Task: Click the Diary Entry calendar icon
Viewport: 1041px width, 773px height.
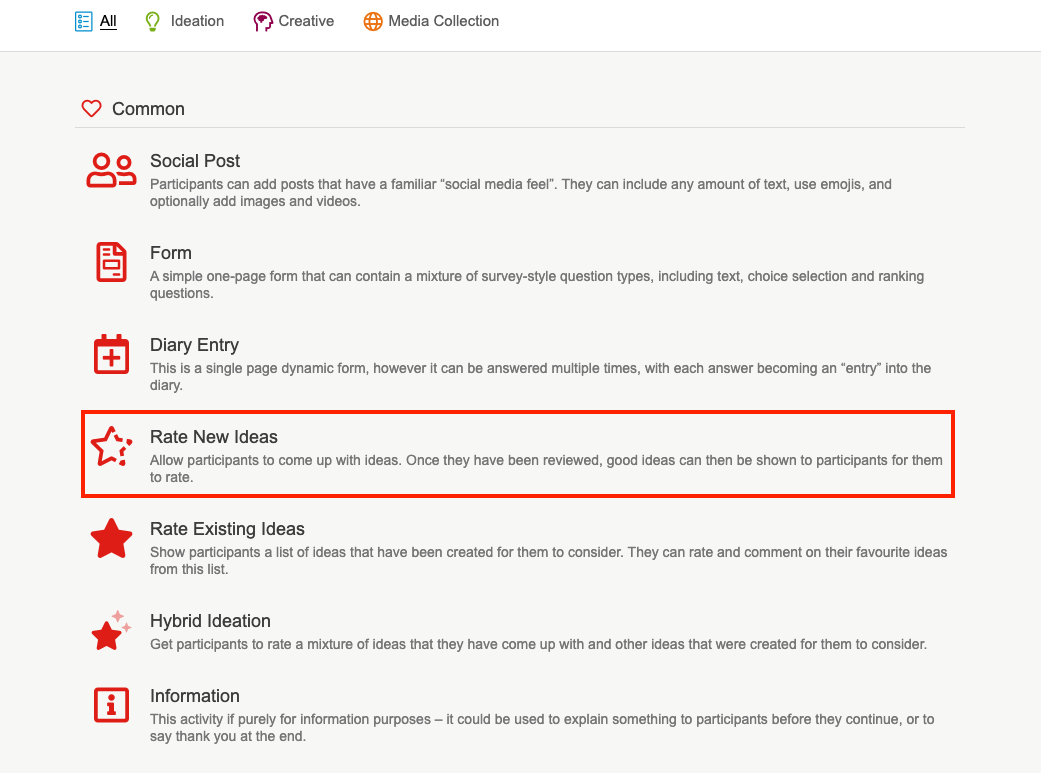Action: (111, 354)
